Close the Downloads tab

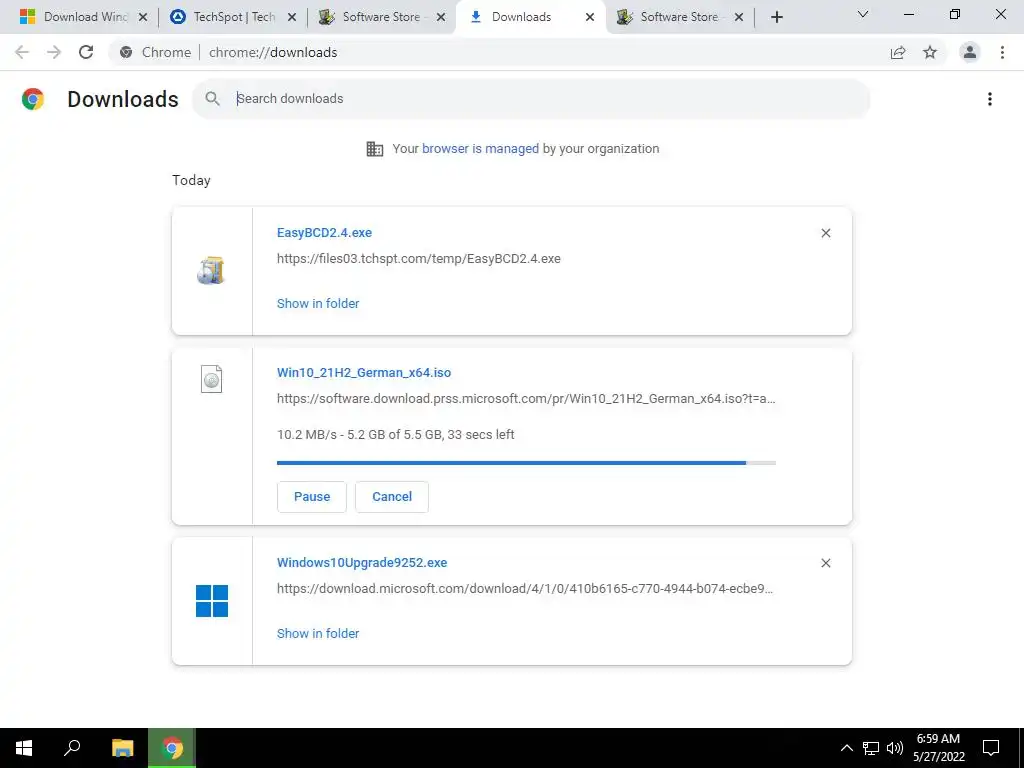pyautogui.click(x=590, y=17)
